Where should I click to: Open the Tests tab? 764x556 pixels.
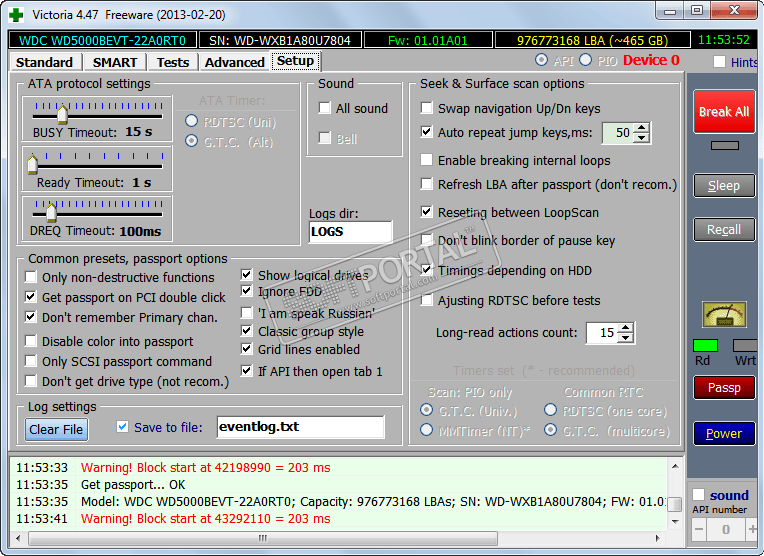(173, 62)
